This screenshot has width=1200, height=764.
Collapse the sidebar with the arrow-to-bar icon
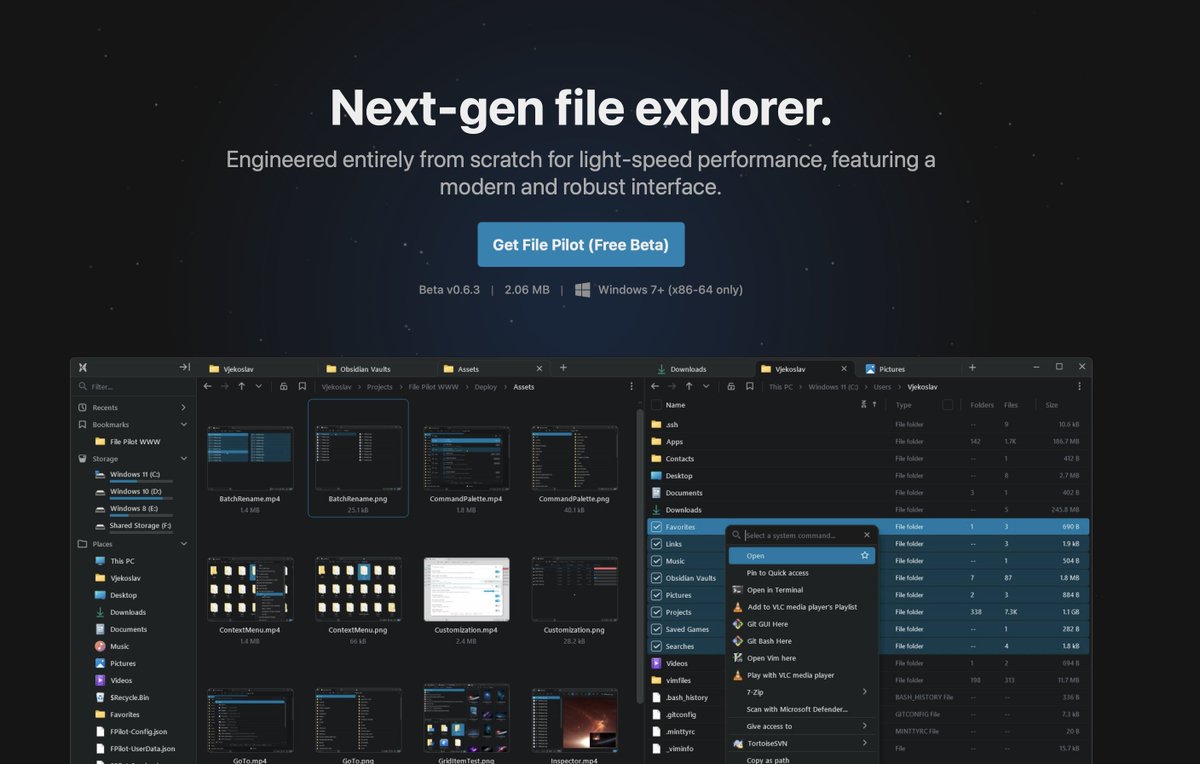(x=184, y=368)
